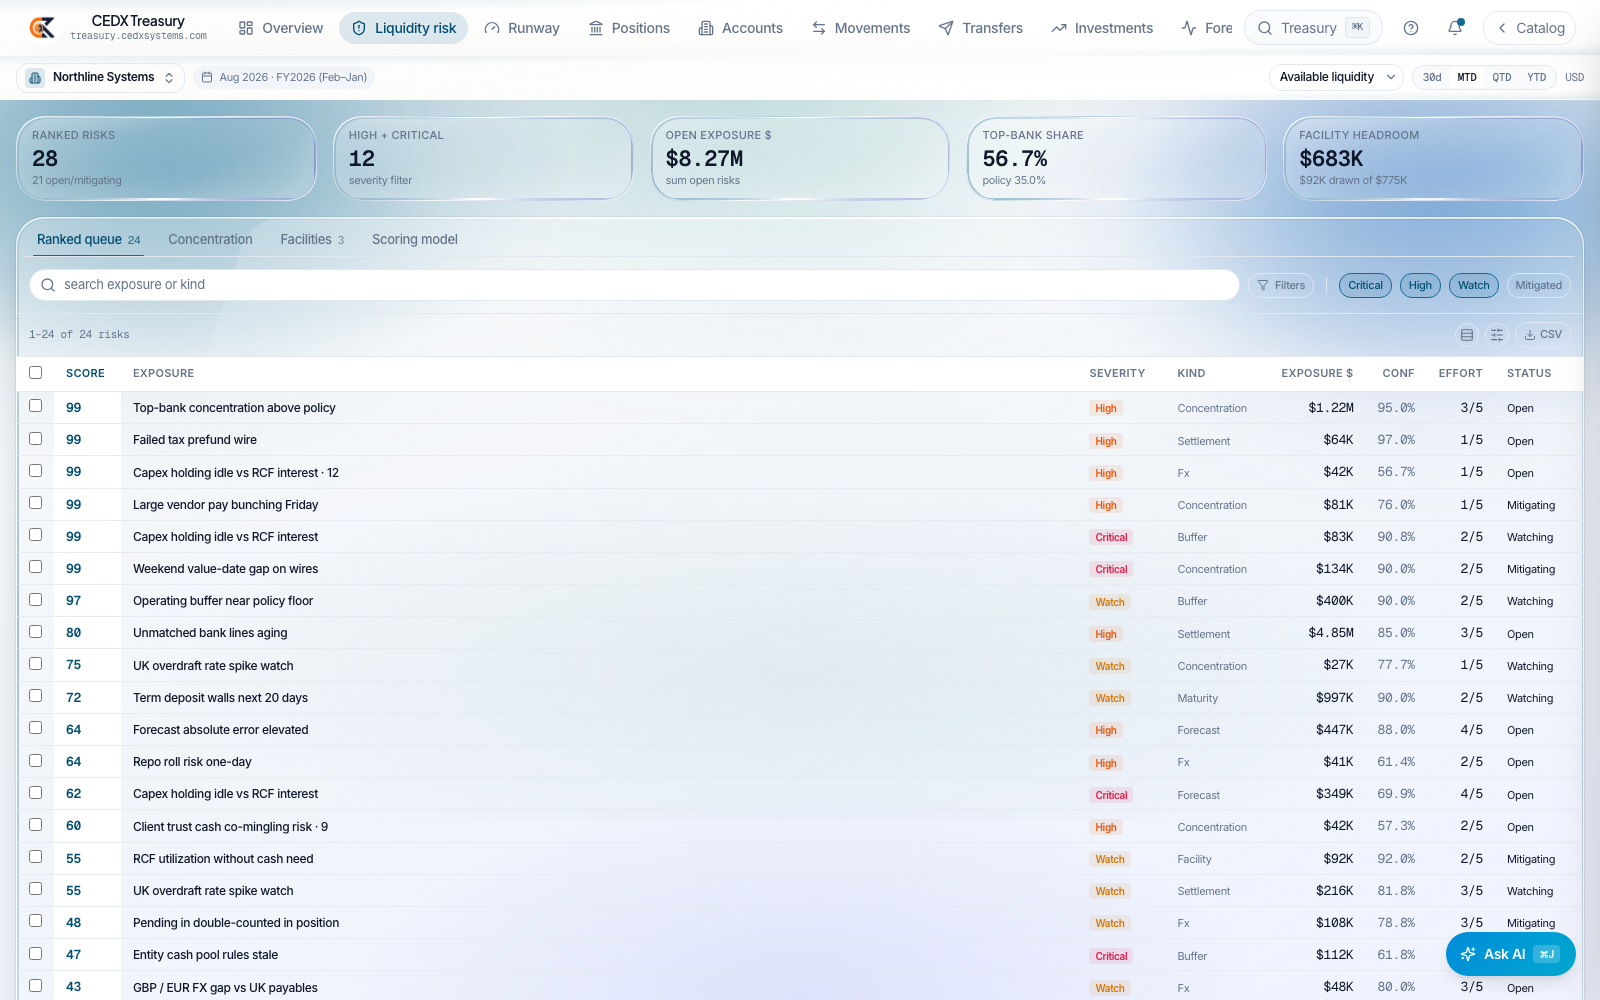The image size is (1600, 1000).
Task: Click the calendar icon beside Aug 2026
Action: point(207,77)
